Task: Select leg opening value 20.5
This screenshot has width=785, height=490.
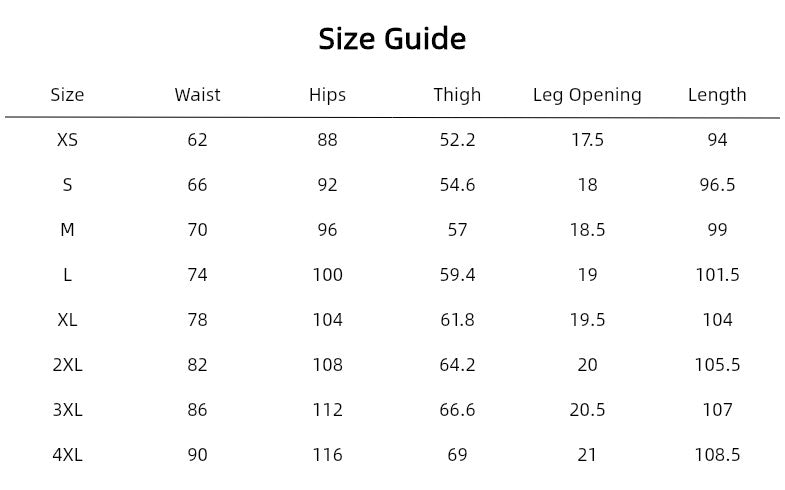Action: [587, 410]
